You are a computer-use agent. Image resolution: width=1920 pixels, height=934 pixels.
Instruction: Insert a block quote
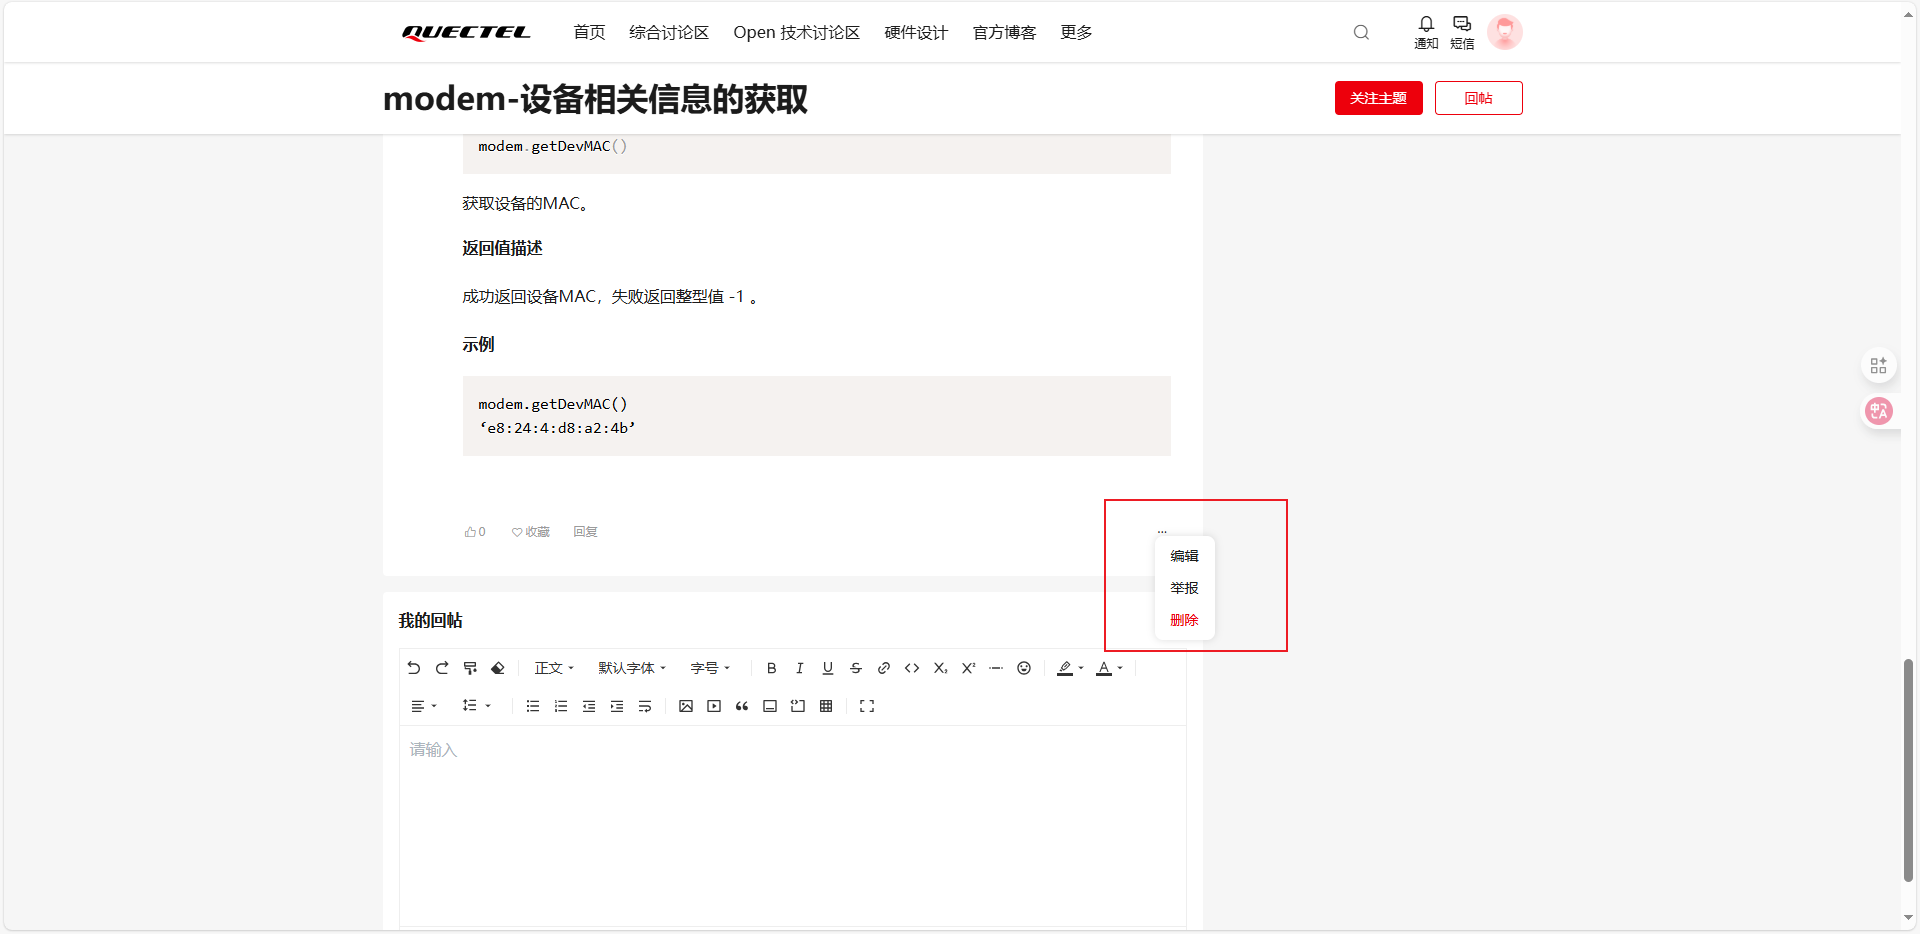tap(742, 706)
